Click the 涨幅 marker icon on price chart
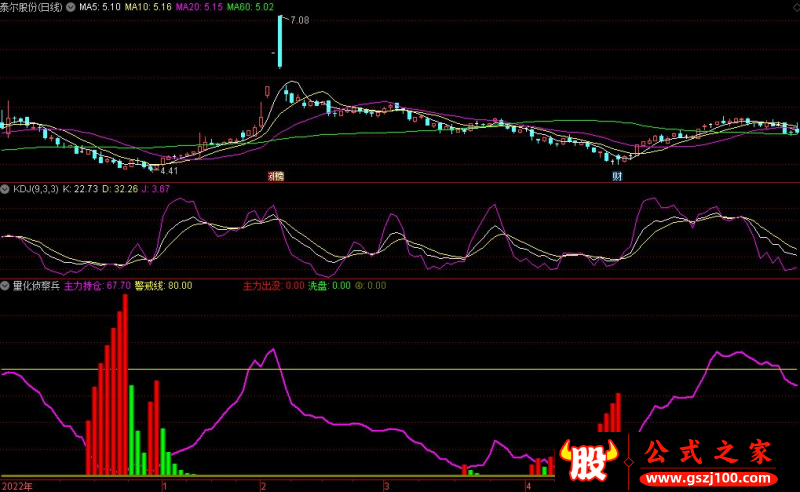The width and height of the screenshot is (800, 492). 275,176
